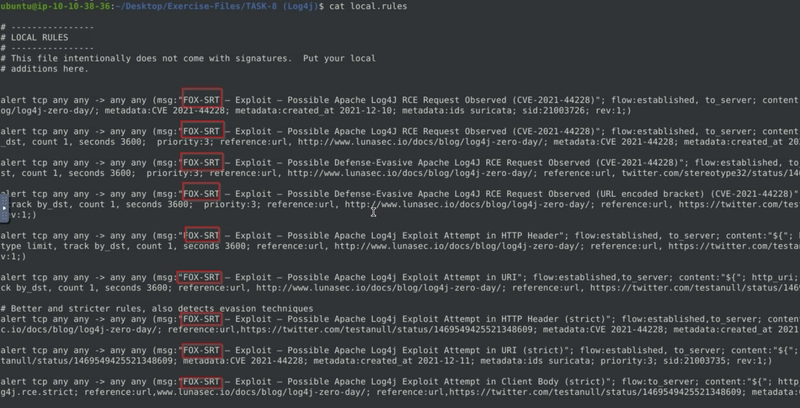Click the '# LOCAL RULES' comment line
Image resolution: width=800 pixels, height=408 pixels.
[x=34, y=37]
